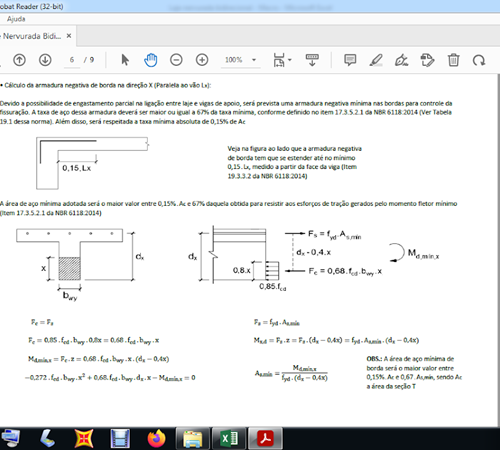Switch to the Nervurada Bidi... document tab

point(32,36)
